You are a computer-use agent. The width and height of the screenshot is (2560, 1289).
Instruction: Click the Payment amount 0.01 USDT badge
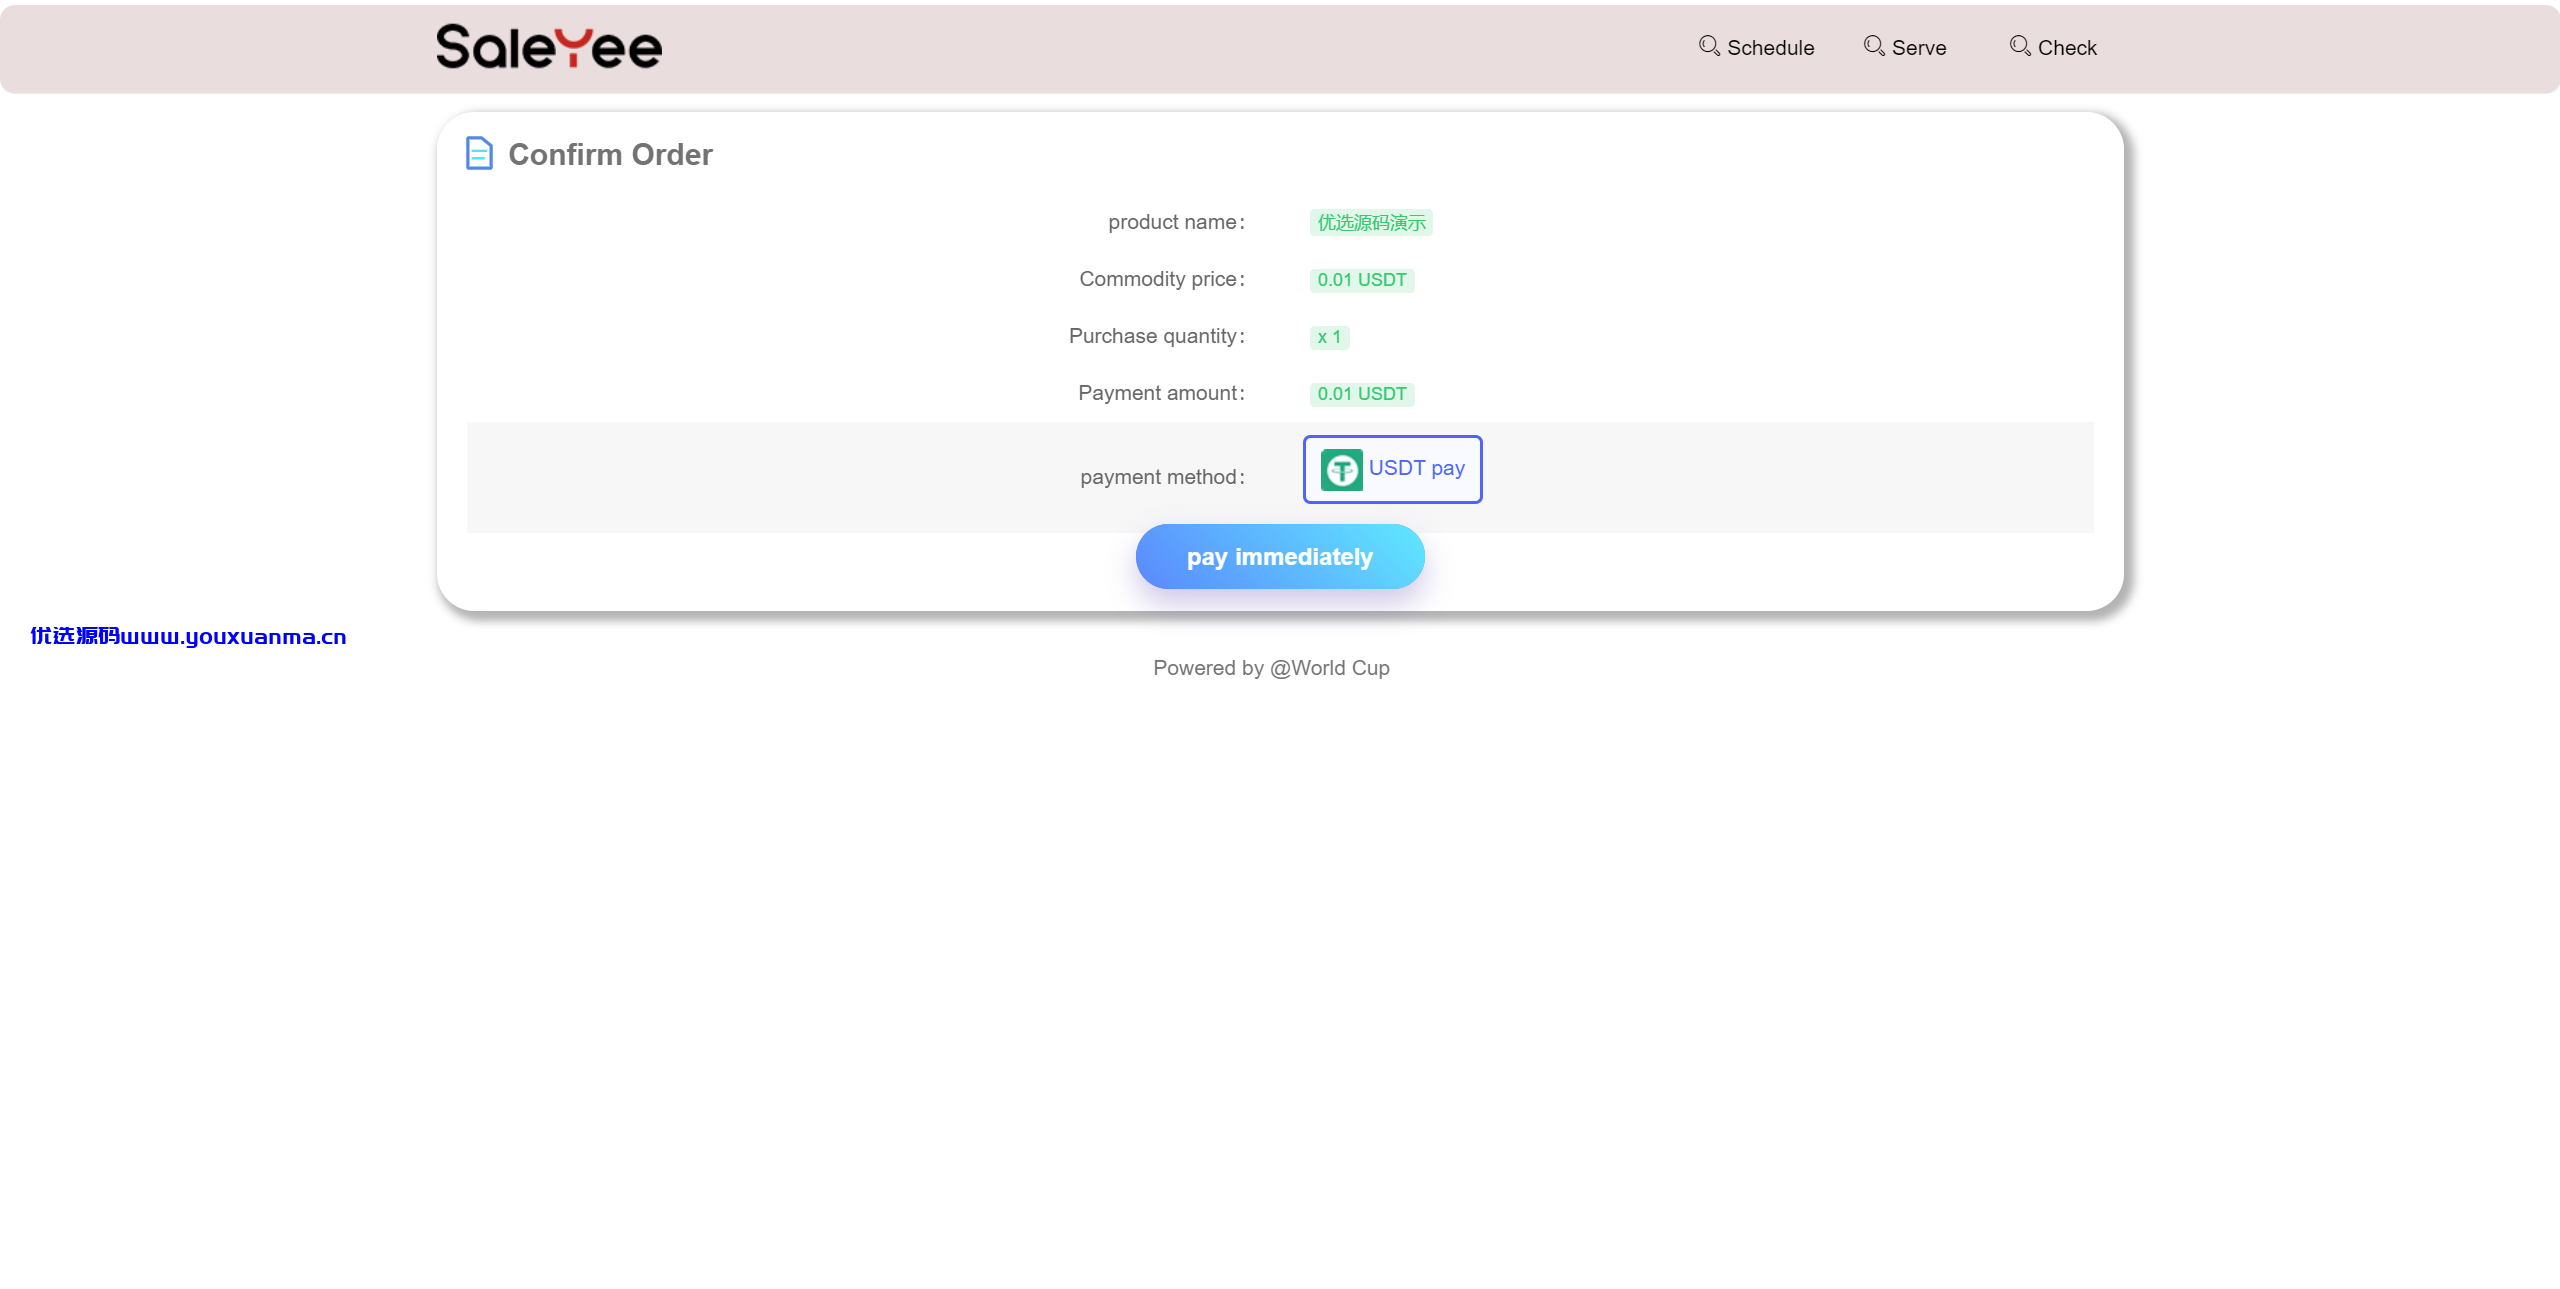click(1362, 394)
